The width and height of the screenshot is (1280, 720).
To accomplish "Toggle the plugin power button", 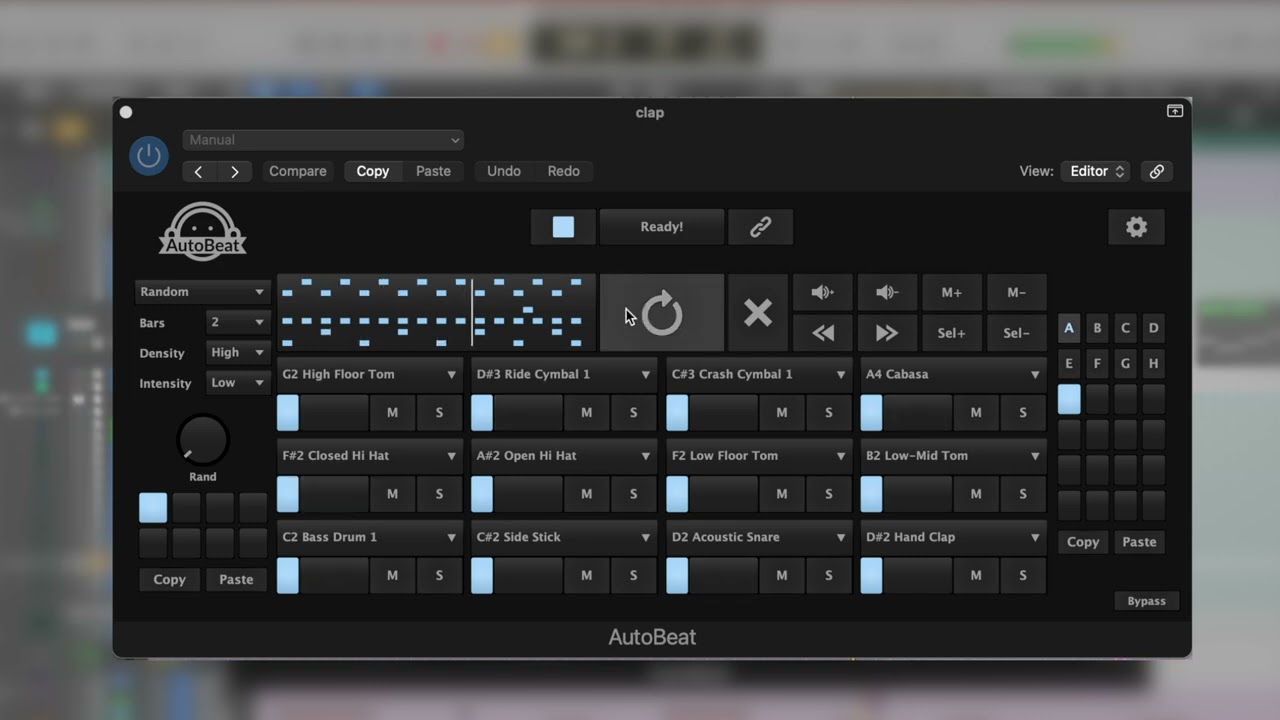I will [x=149, y=156].
